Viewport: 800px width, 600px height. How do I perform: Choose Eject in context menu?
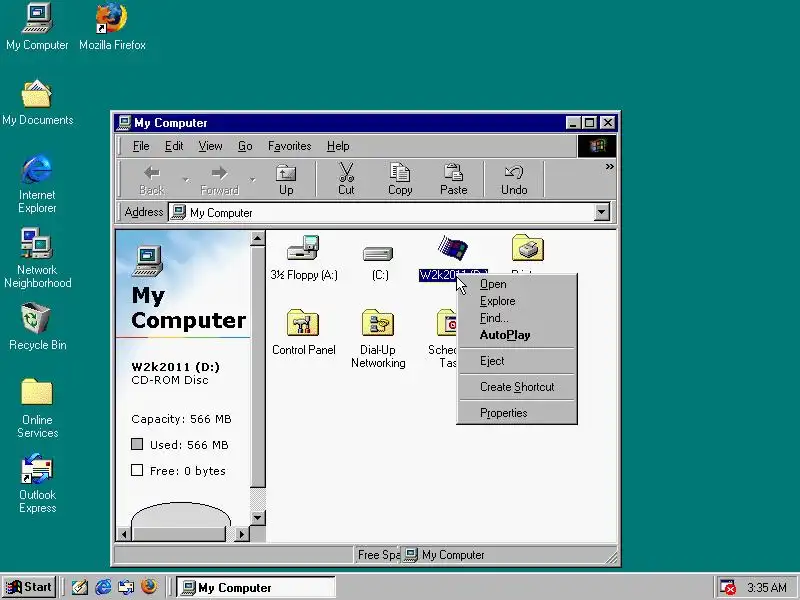[x=517, y=361]
